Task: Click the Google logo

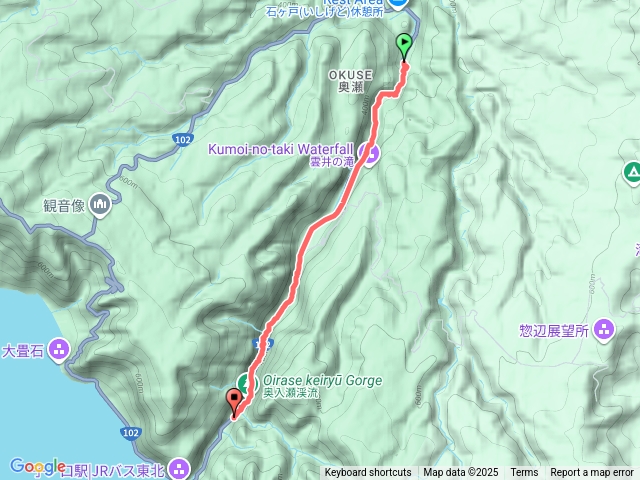Action: coord(37,466)
